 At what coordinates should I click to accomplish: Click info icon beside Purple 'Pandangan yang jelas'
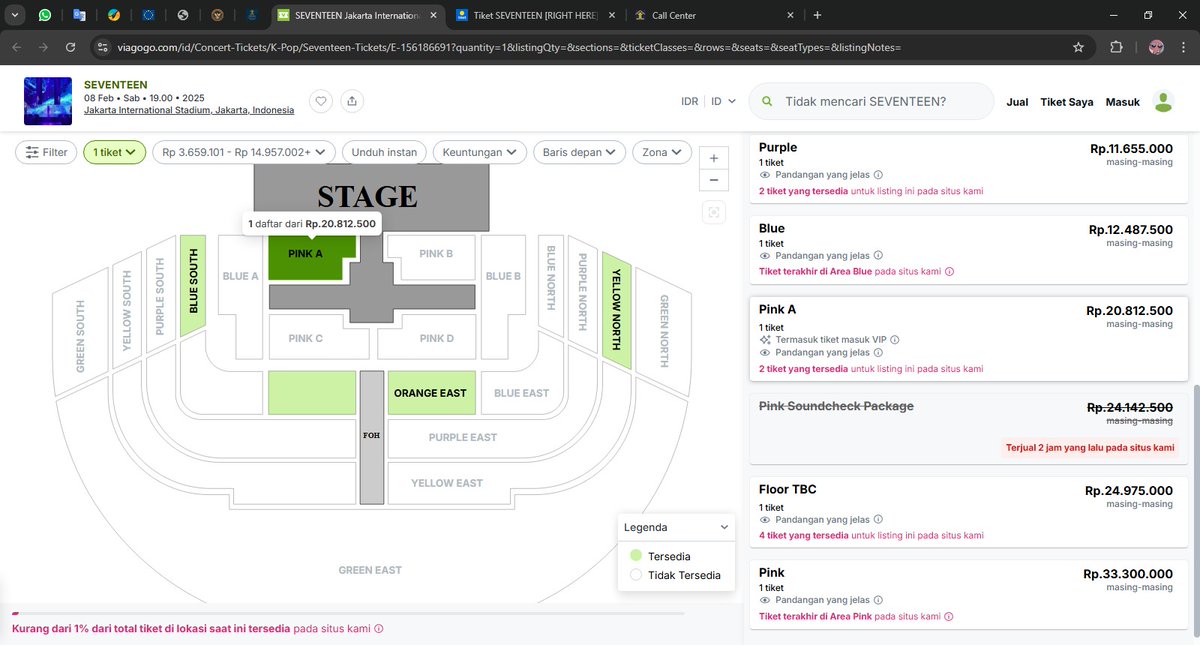(x=878, y=175)
